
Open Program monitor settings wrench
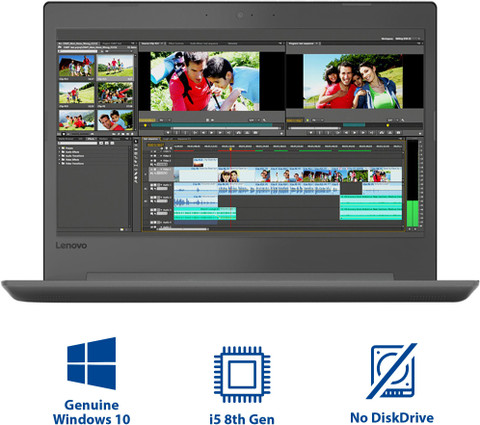pyautogui.click(x=402, y=120)
